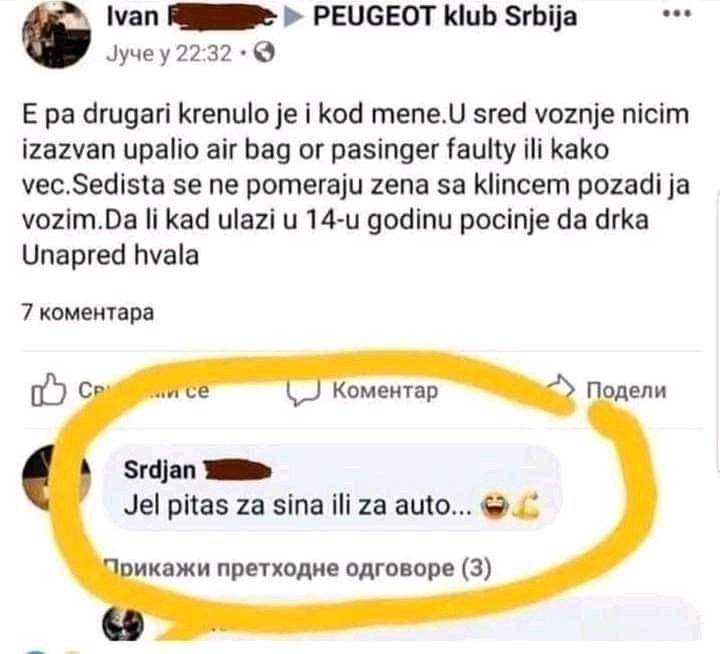Click the share arrow icon
Viewport: 720px width, 654px height.
coord(561,388)
